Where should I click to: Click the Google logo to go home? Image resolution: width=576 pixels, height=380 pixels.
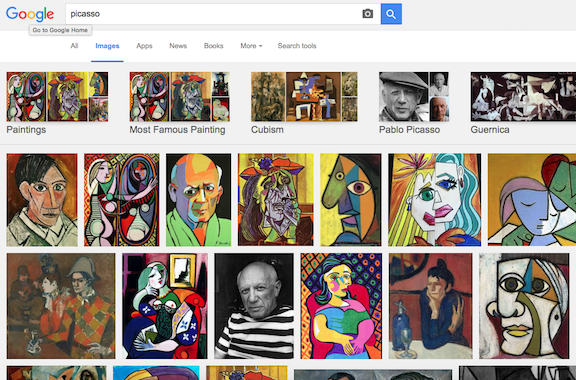30,14
